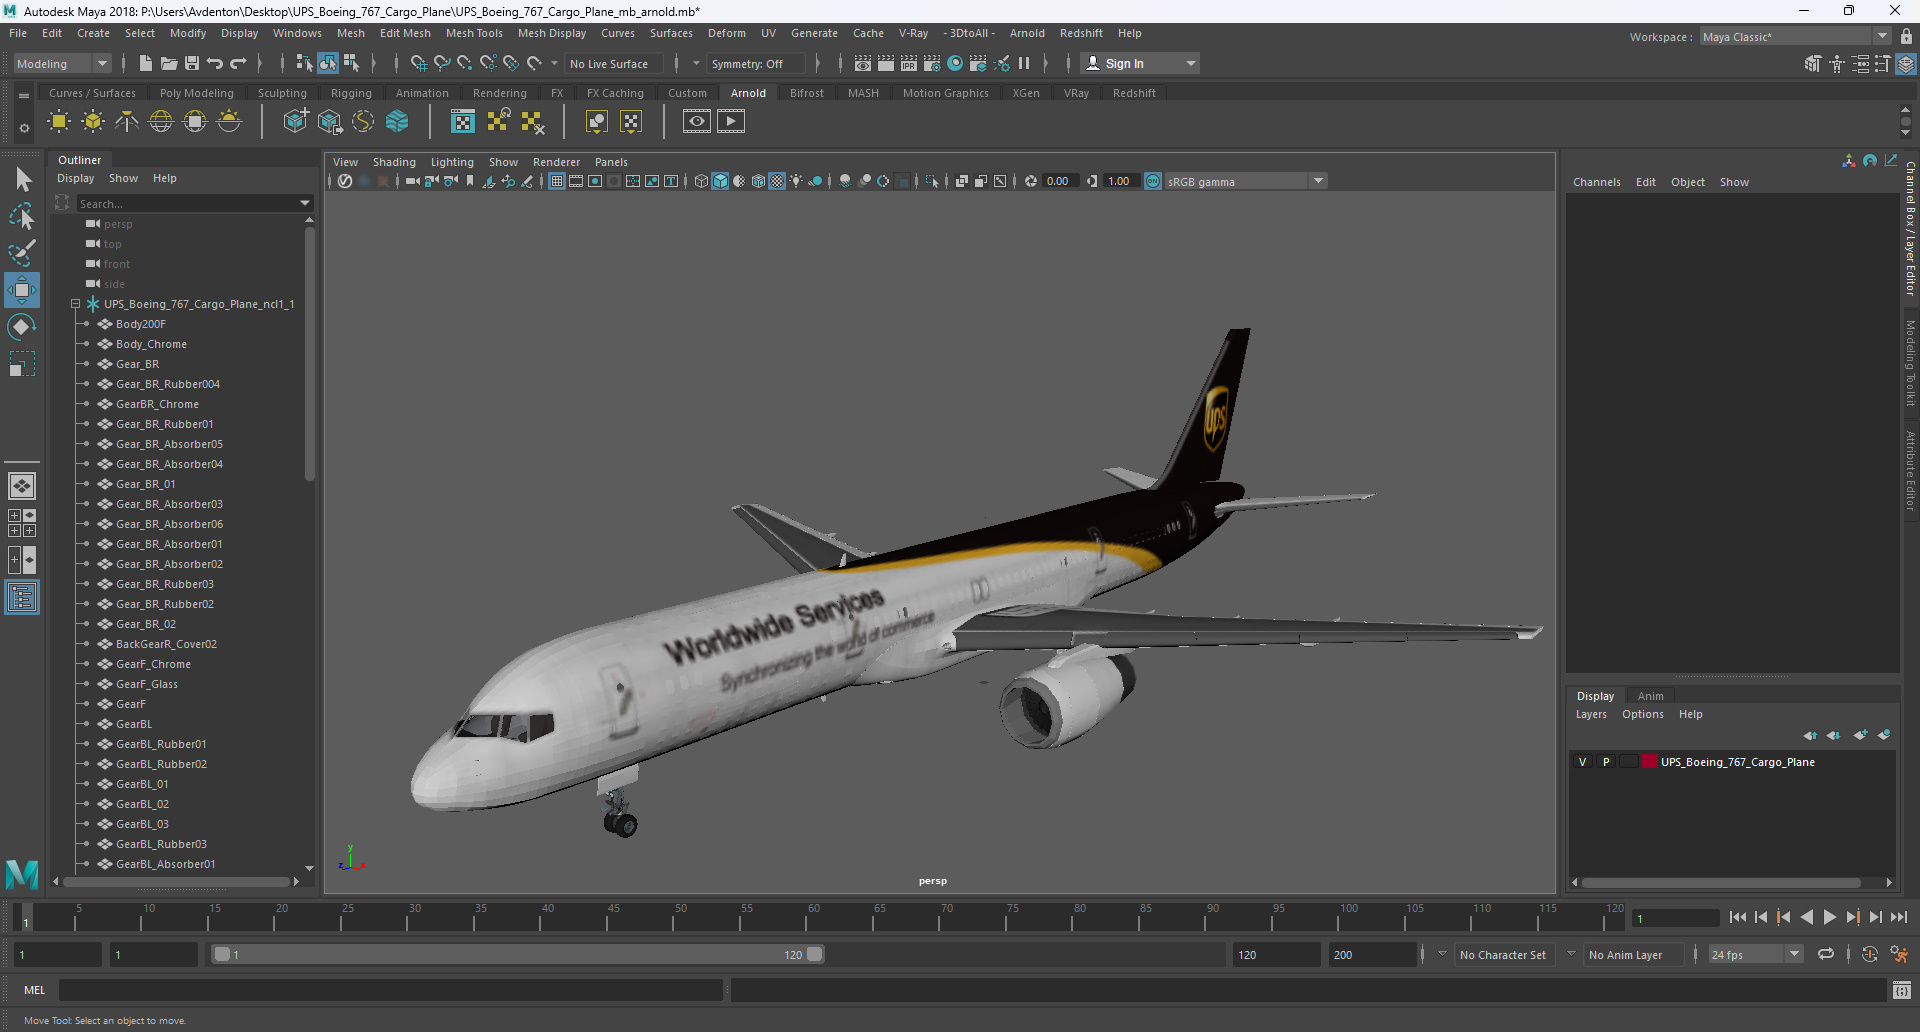Image resolution: width=1920 pixels, height=1032 pixels.
Task: Open Arnold RenderView eye icon
Action: click(697, 122)
